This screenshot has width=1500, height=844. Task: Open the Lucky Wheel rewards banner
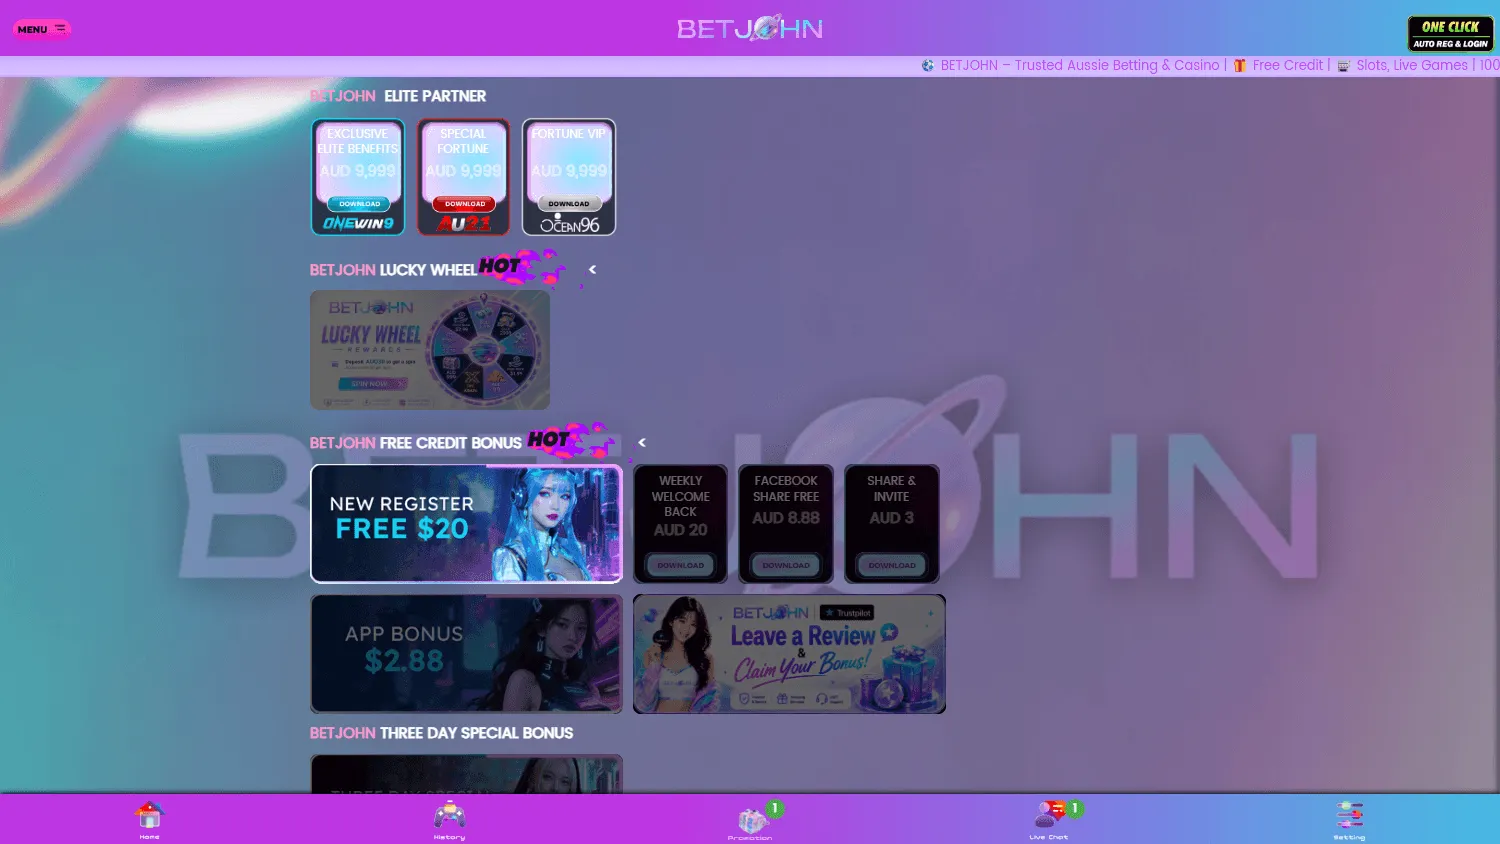coord(430,350)
